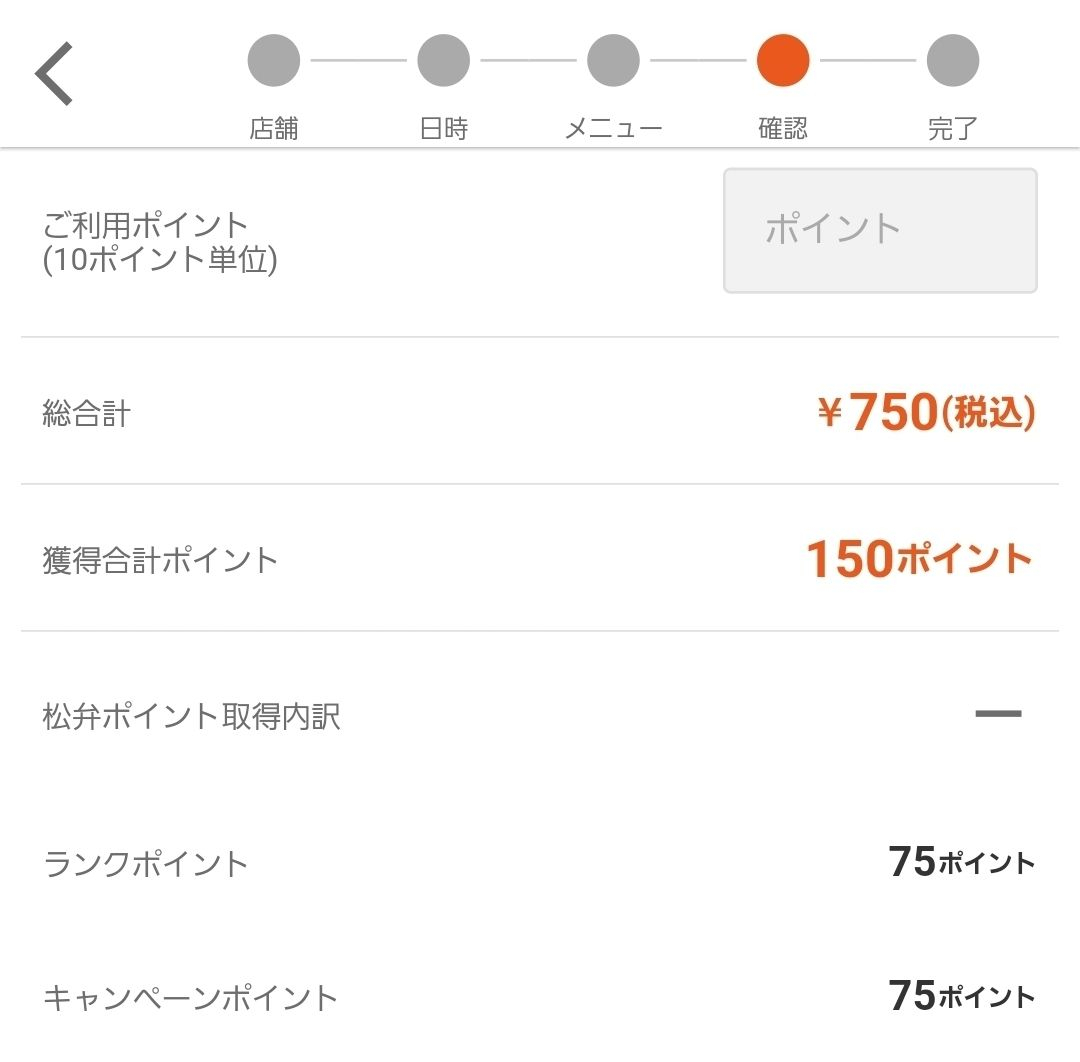
Task: Enter points in the ポイント field
Action: click(880, 231)
